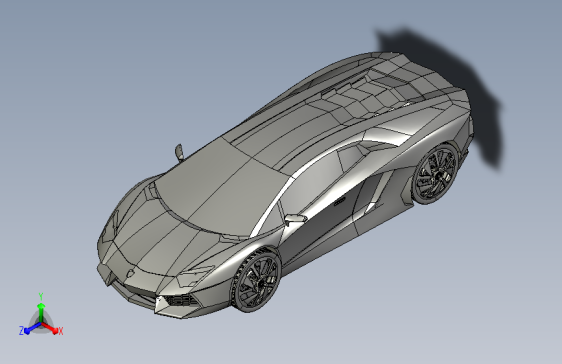Click the green Y axis arrow of the triad
The width and height of the screenshot is (562, 364).
41,312
